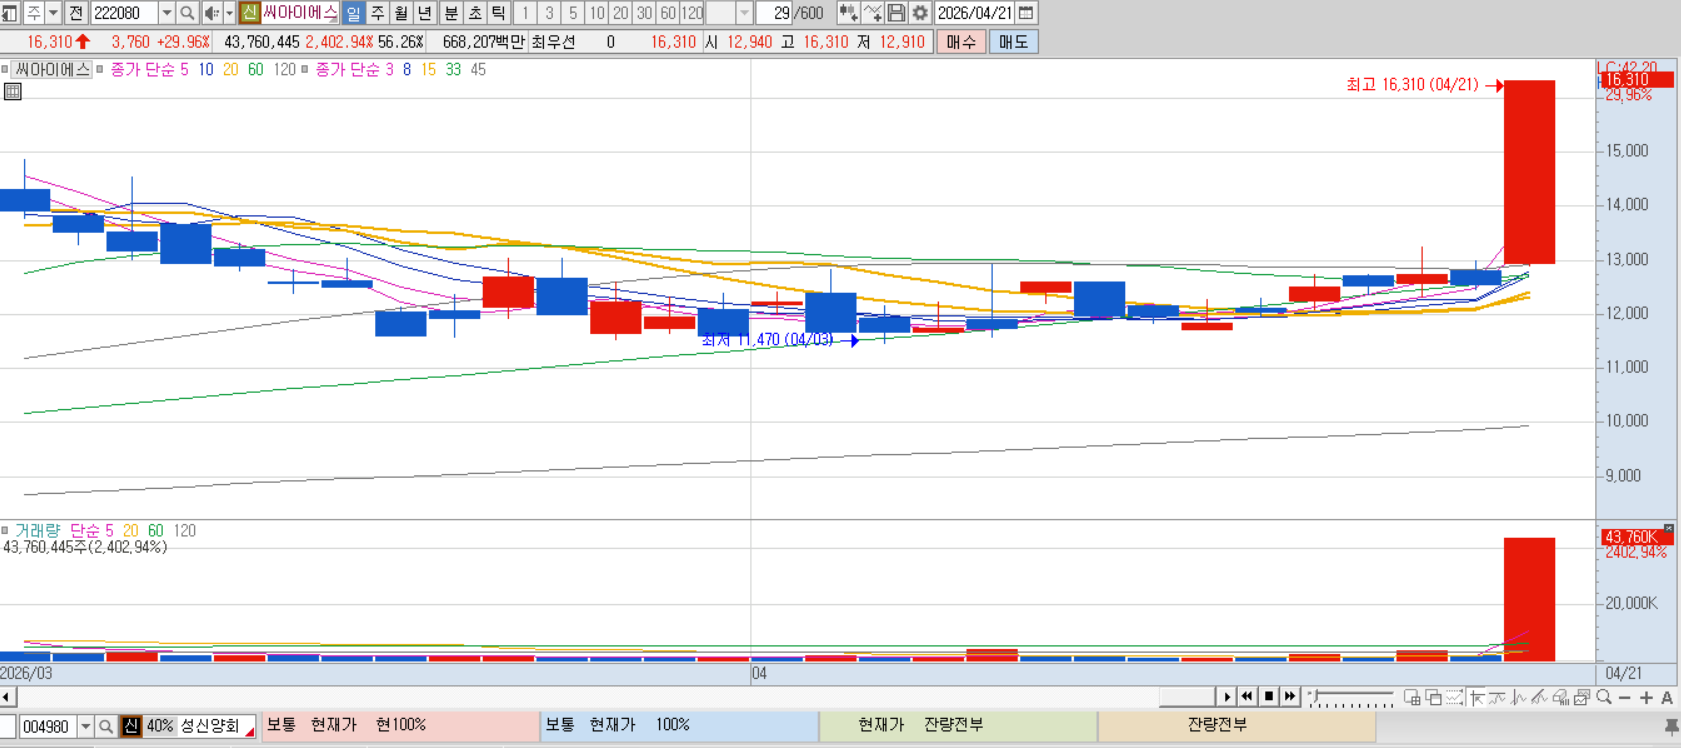The width and height of the screenshot is (1681, 748).
Task: Click the pin icon at bottom right
Action: (1670, 727)
